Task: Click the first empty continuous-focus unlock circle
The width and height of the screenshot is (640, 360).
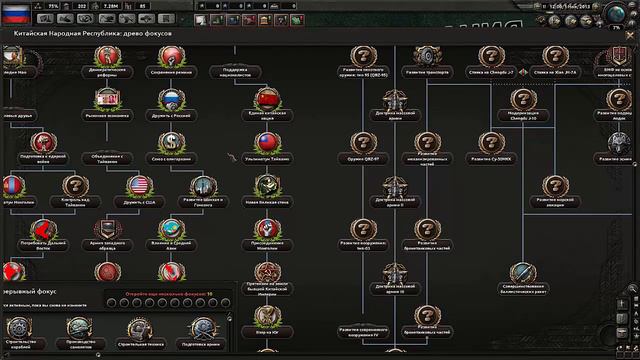Action: pyautogui.click(x=111, y=303)
